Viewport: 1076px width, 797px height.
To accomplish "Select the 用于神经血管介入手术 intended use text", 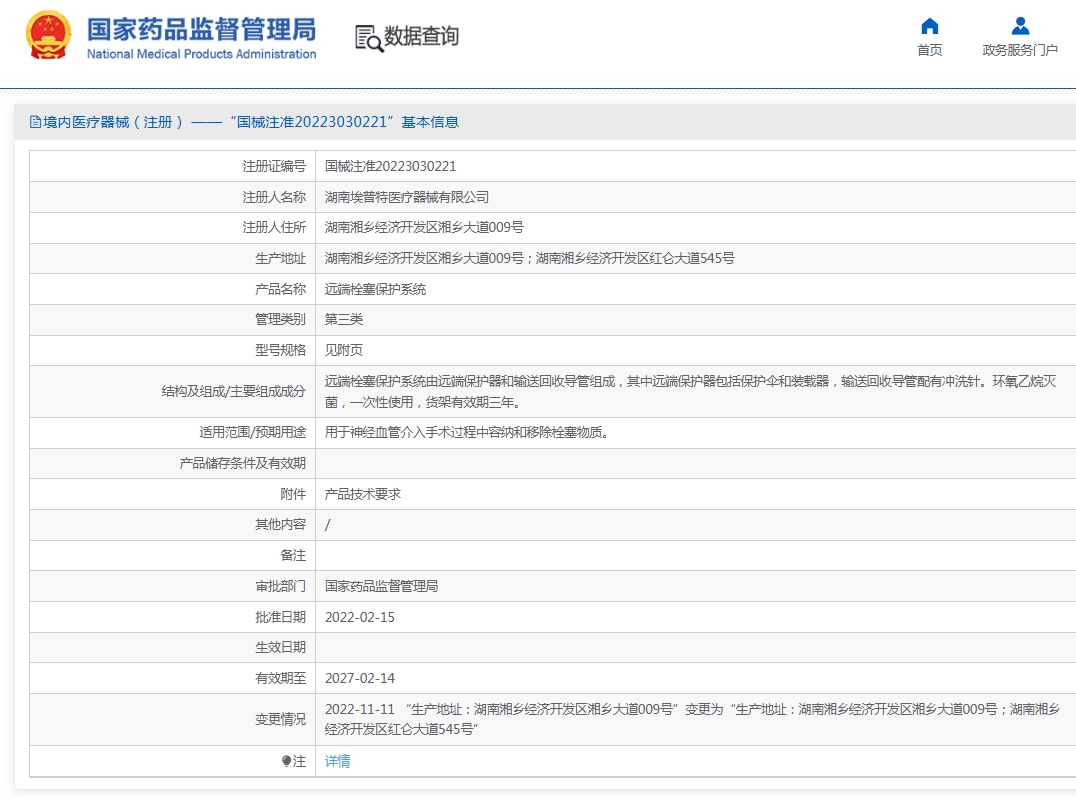I will (467, 432).
